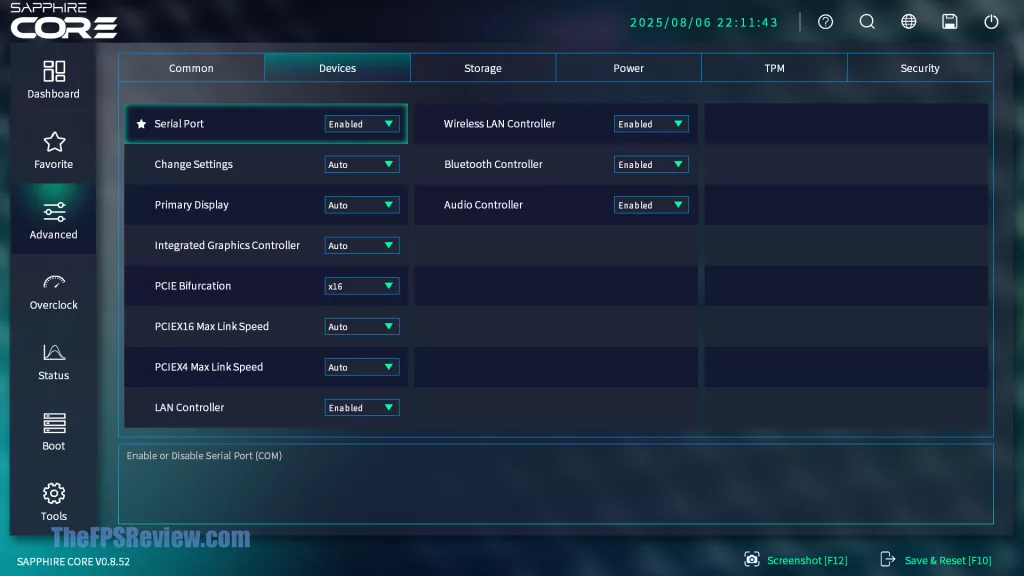Viewport: 1024px width, 576px height.
Task: Click the language globe icon
Action: [908, 22]
